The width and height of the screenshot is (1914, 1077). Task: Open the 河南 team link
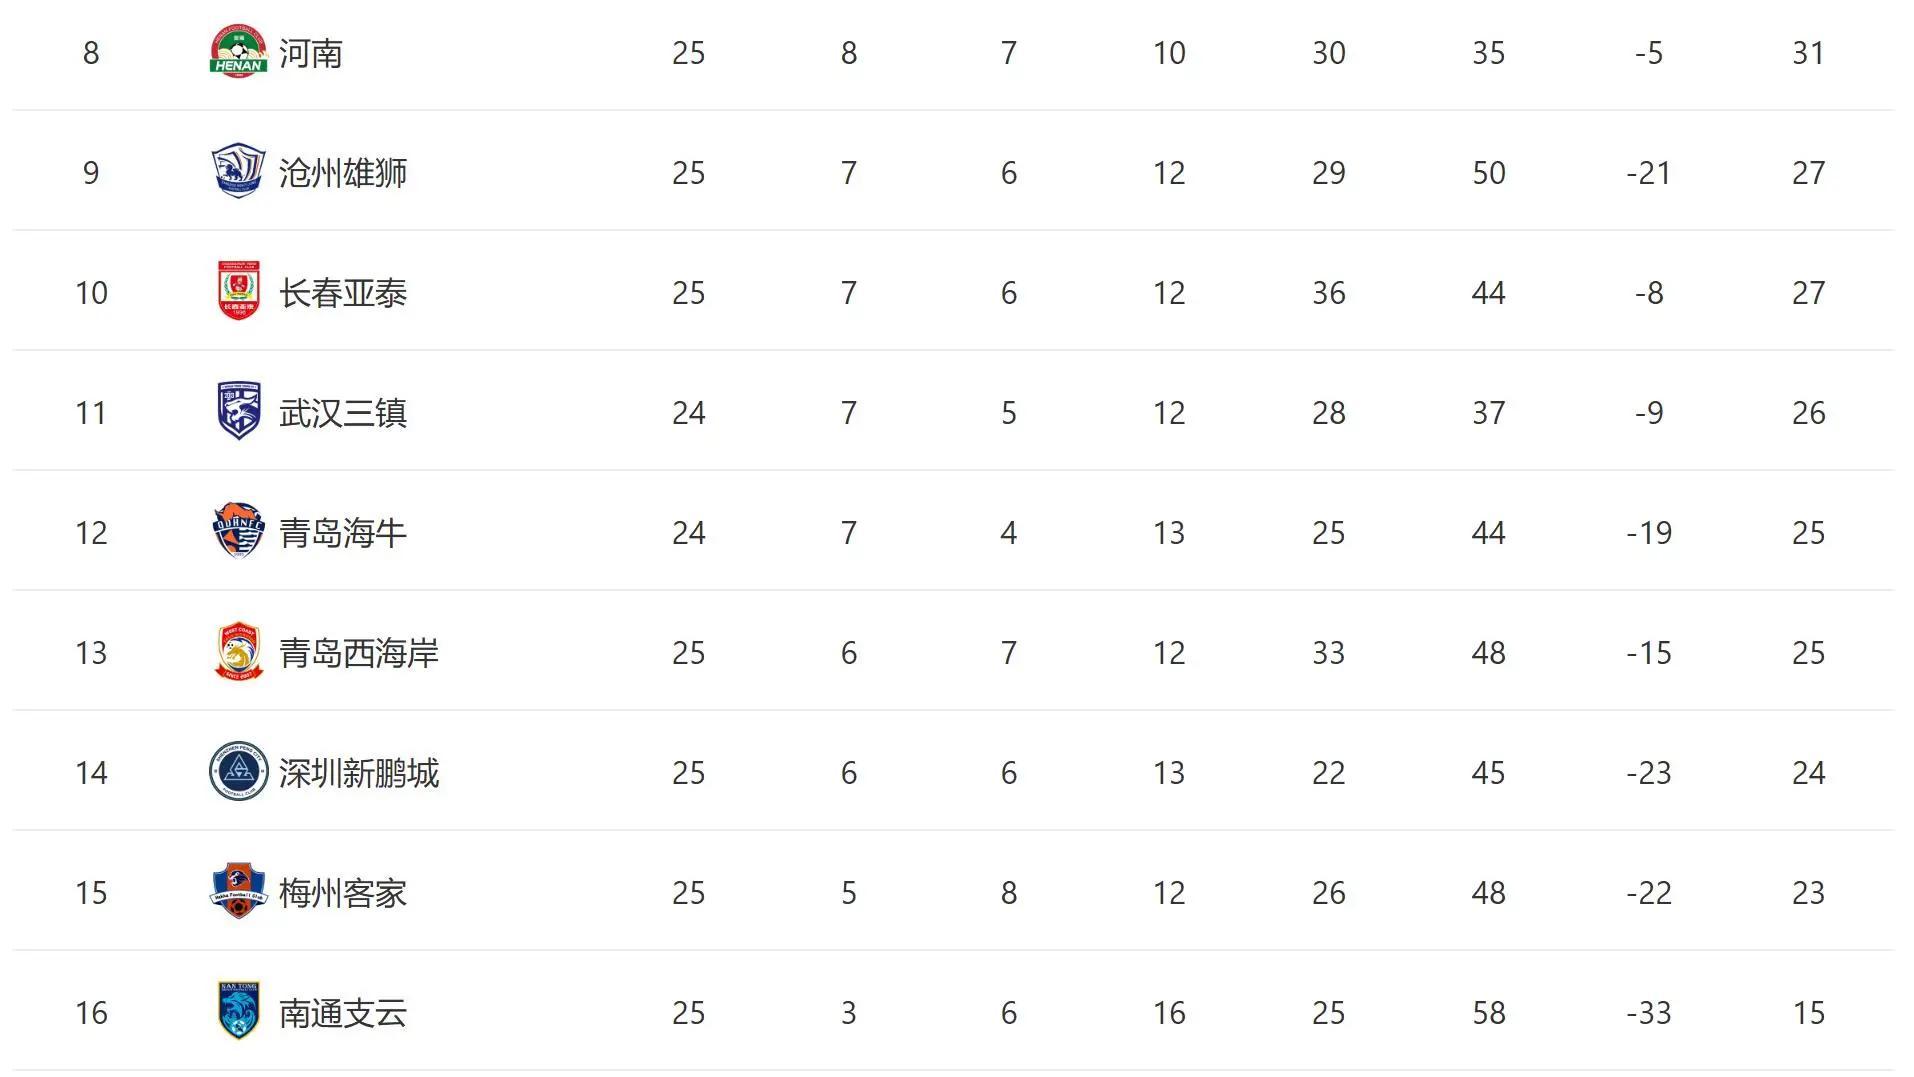(x=310, y=53)
